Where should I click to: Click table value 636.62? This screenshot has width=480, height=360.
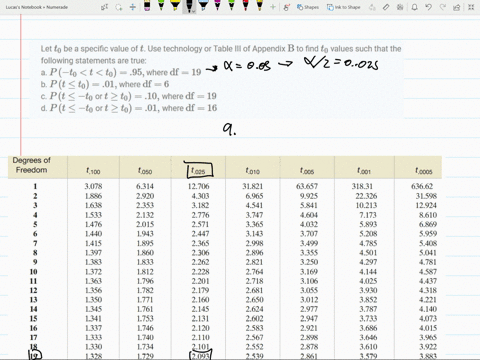point(422,186)
